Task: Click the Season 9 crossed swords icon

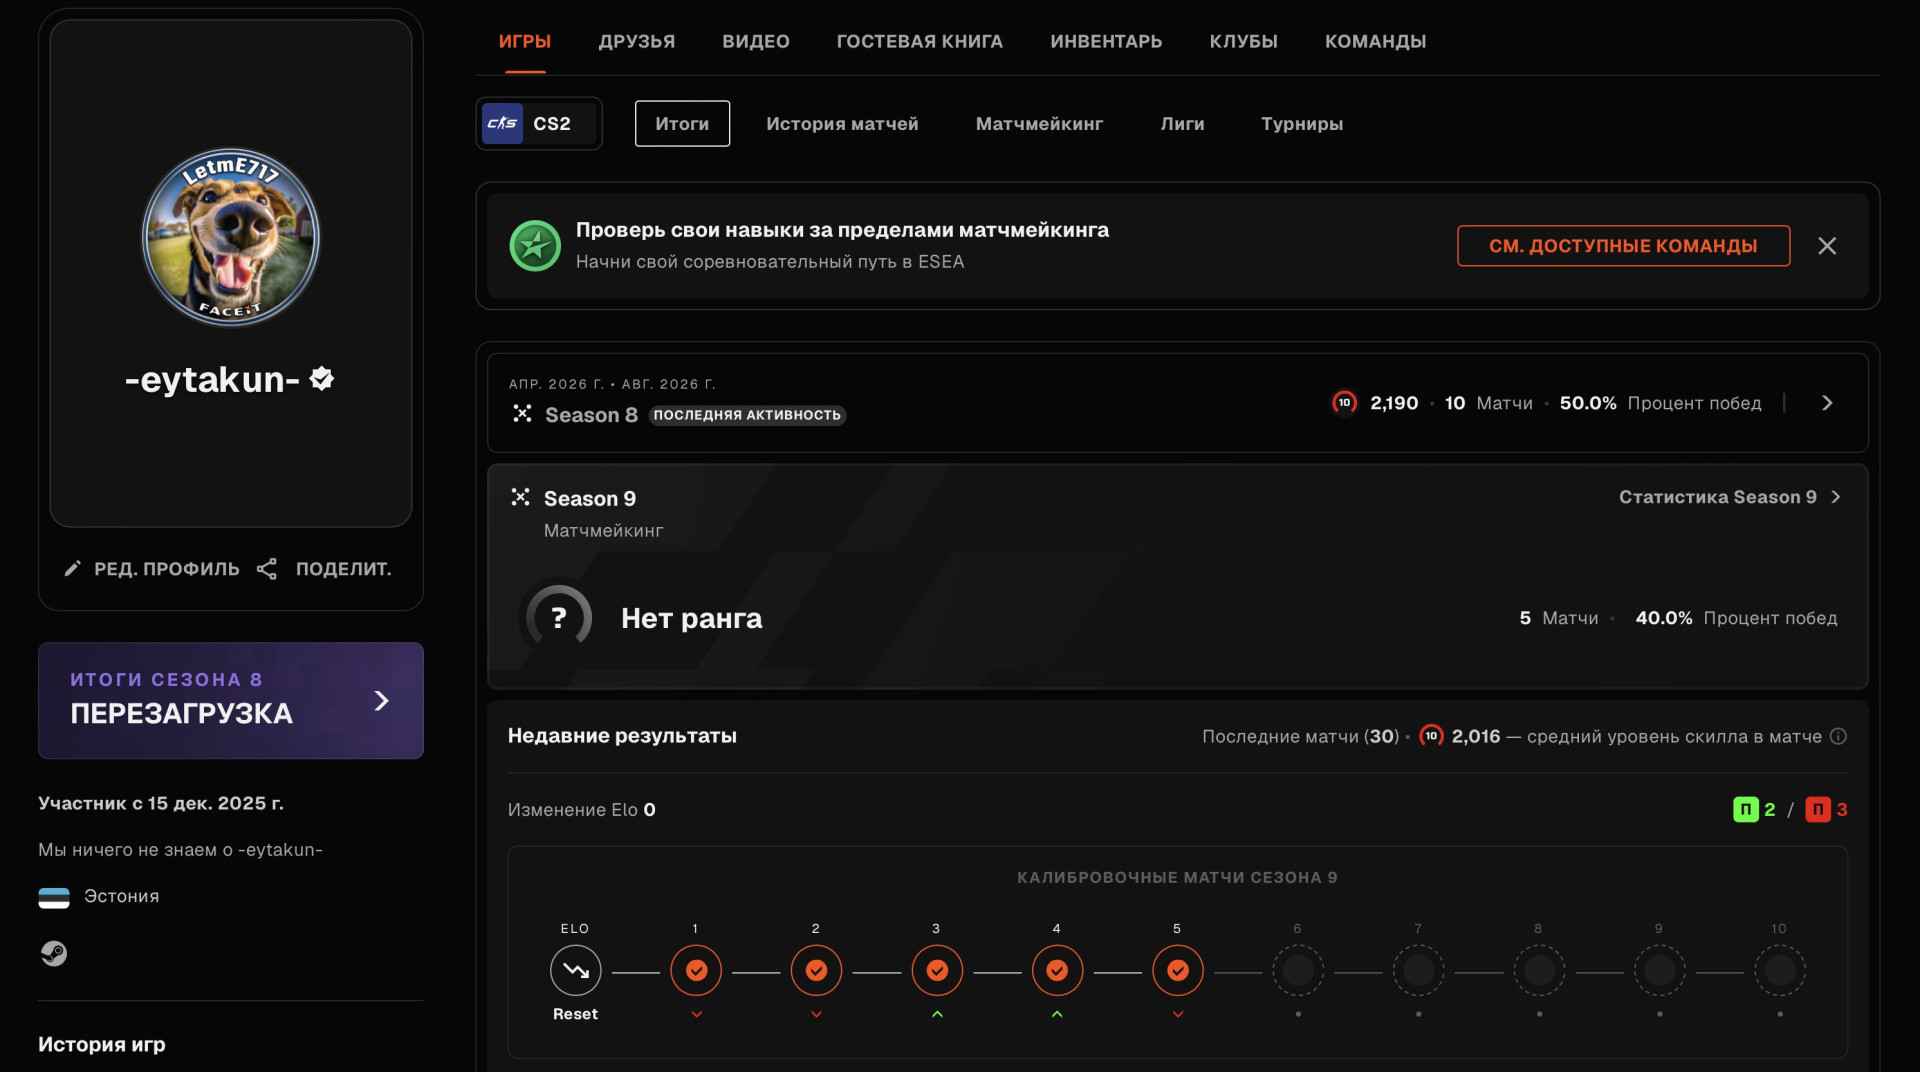Action: tap(521, 497)
